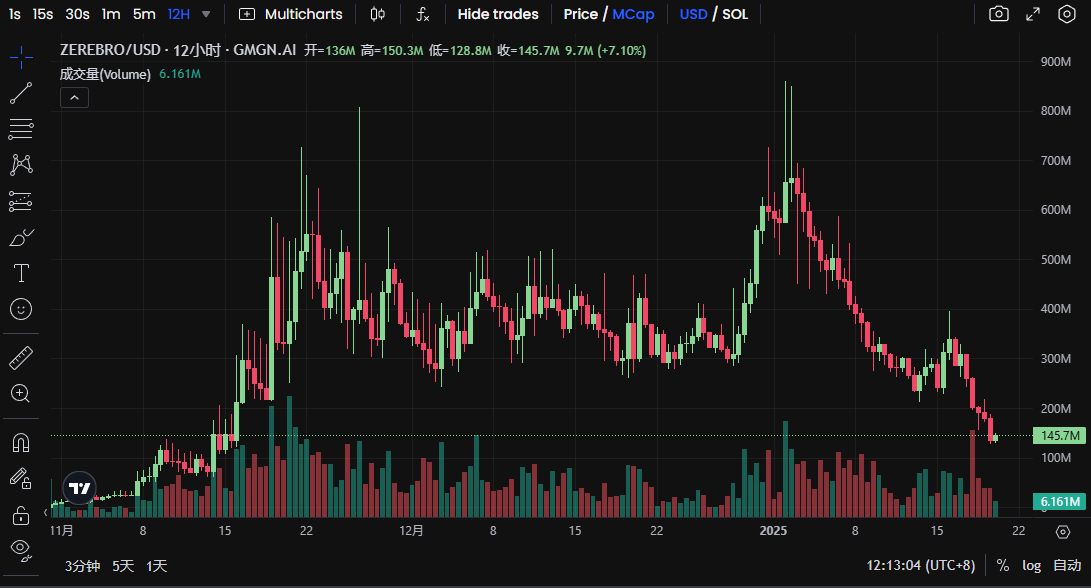Select the text annotation tool
1091x588 pixels.
[21, 273]
